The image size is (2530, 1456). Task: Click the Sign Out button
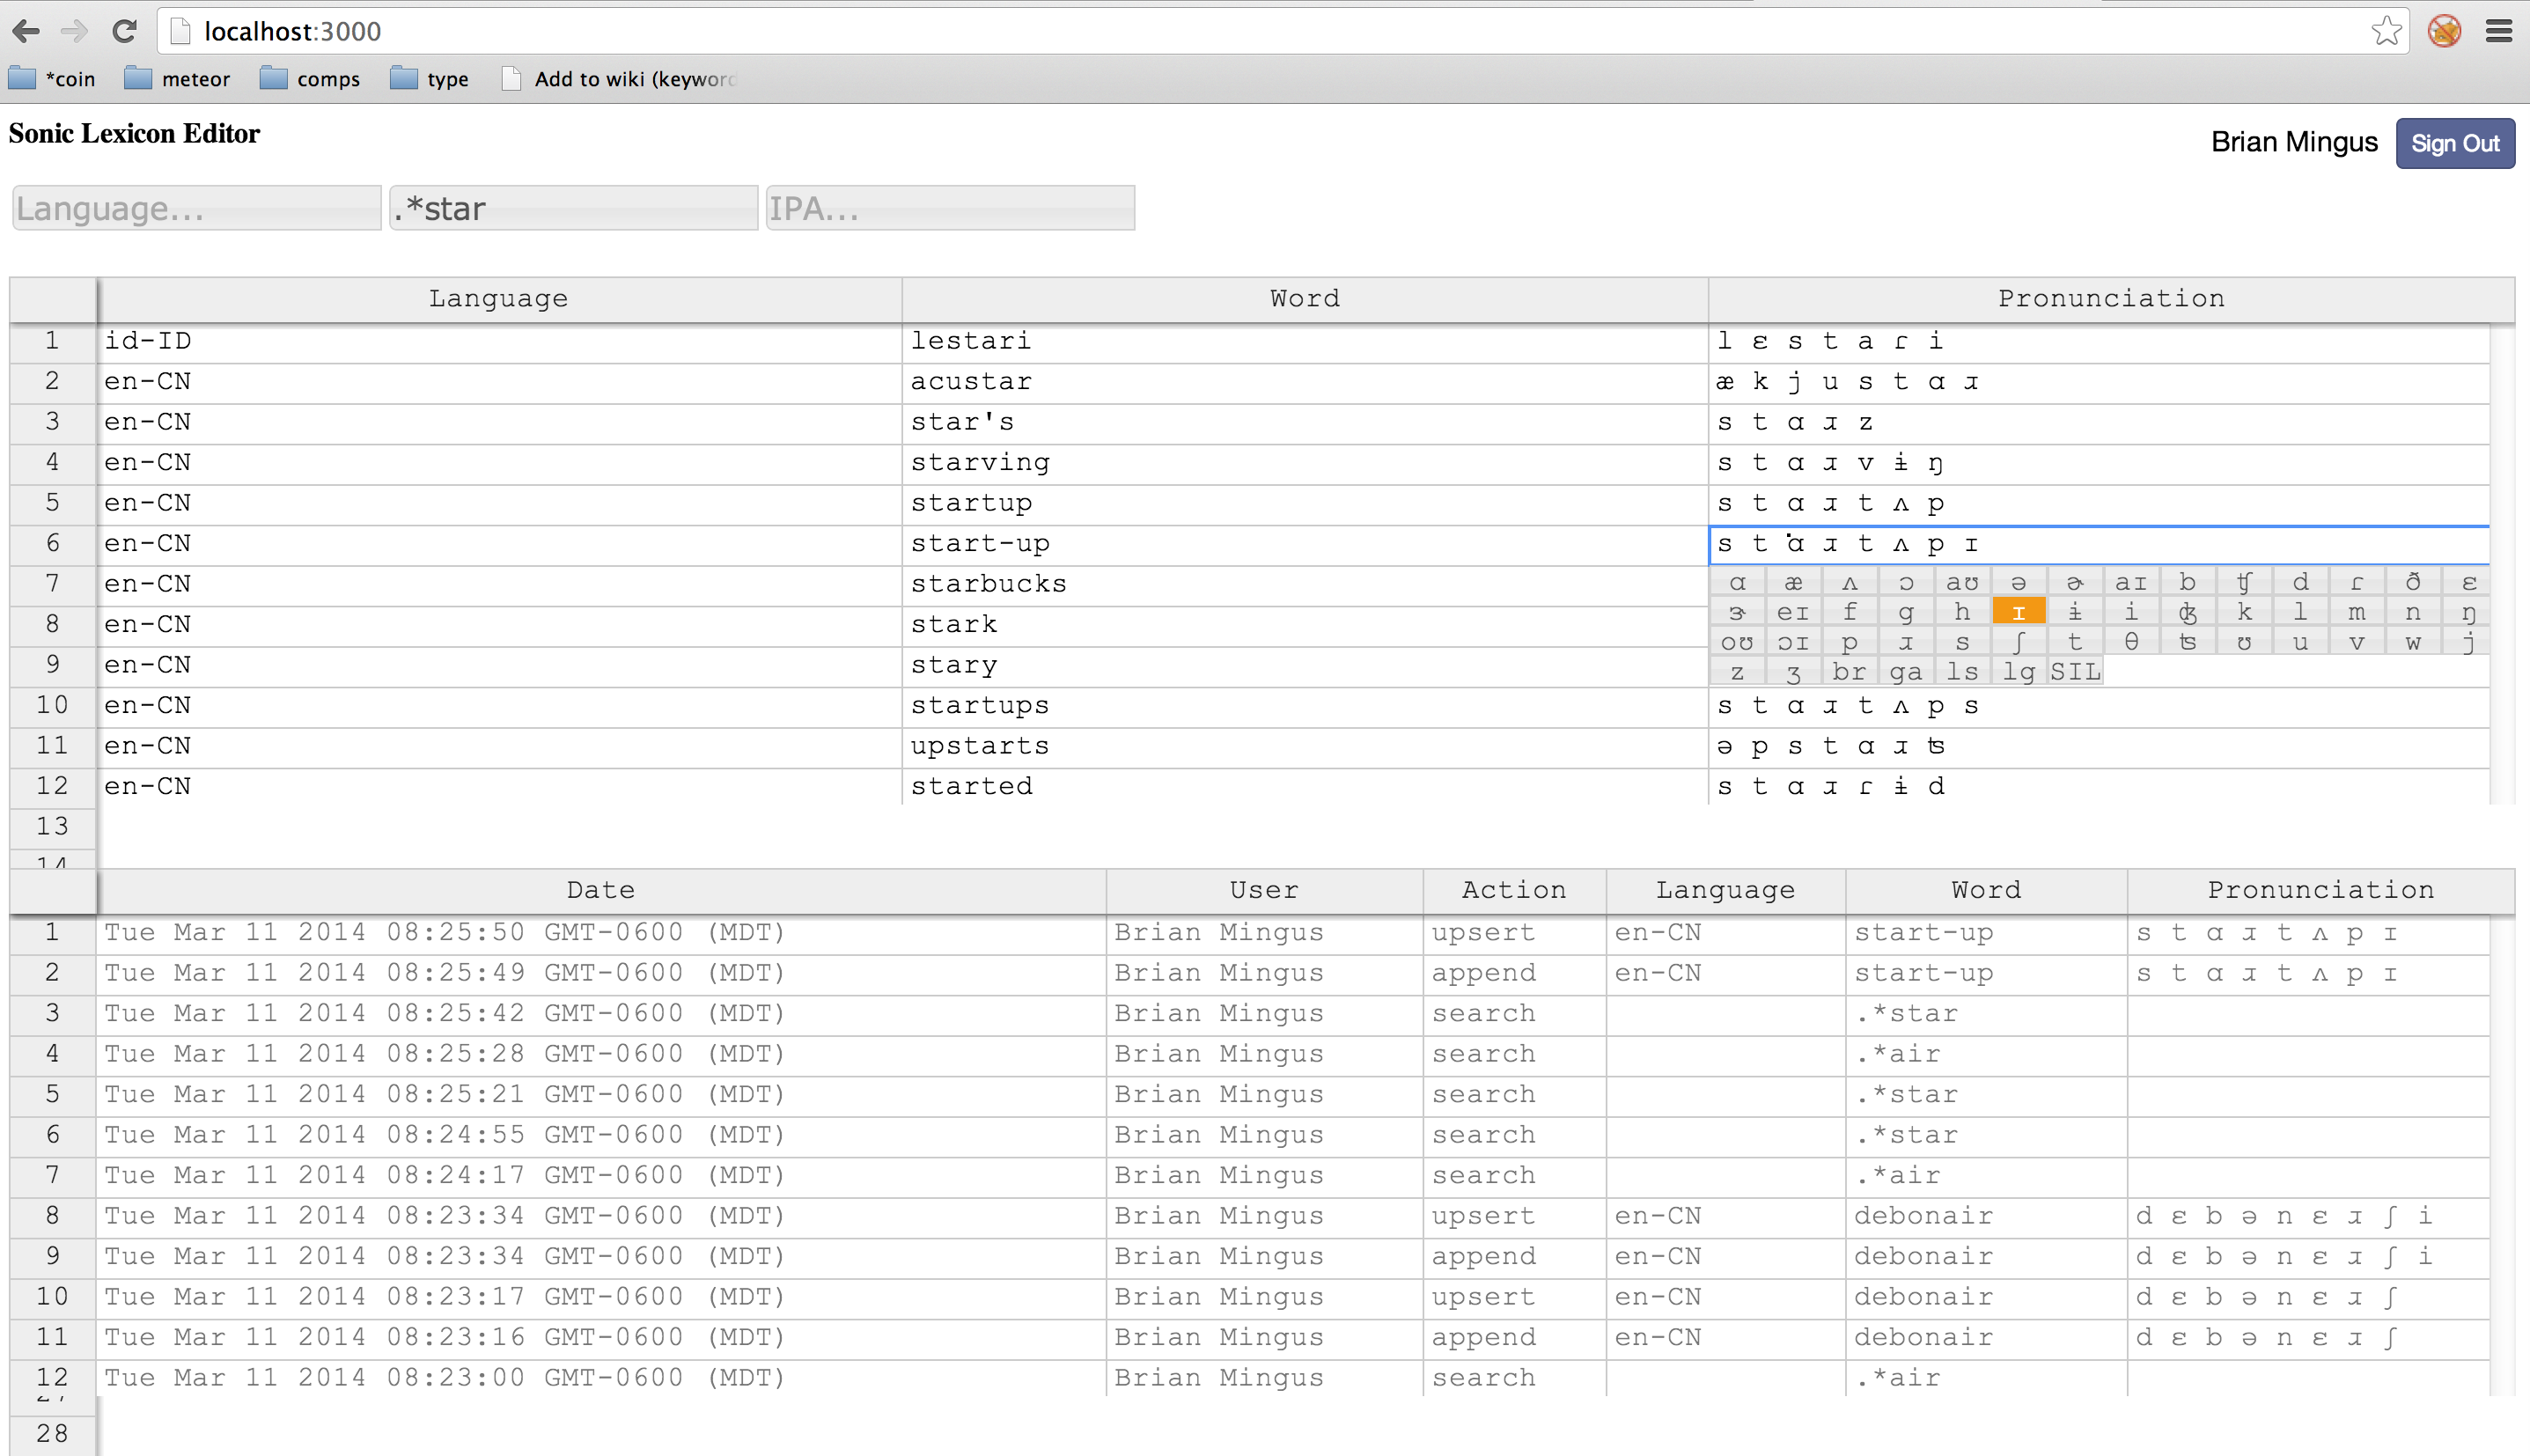2455,143
